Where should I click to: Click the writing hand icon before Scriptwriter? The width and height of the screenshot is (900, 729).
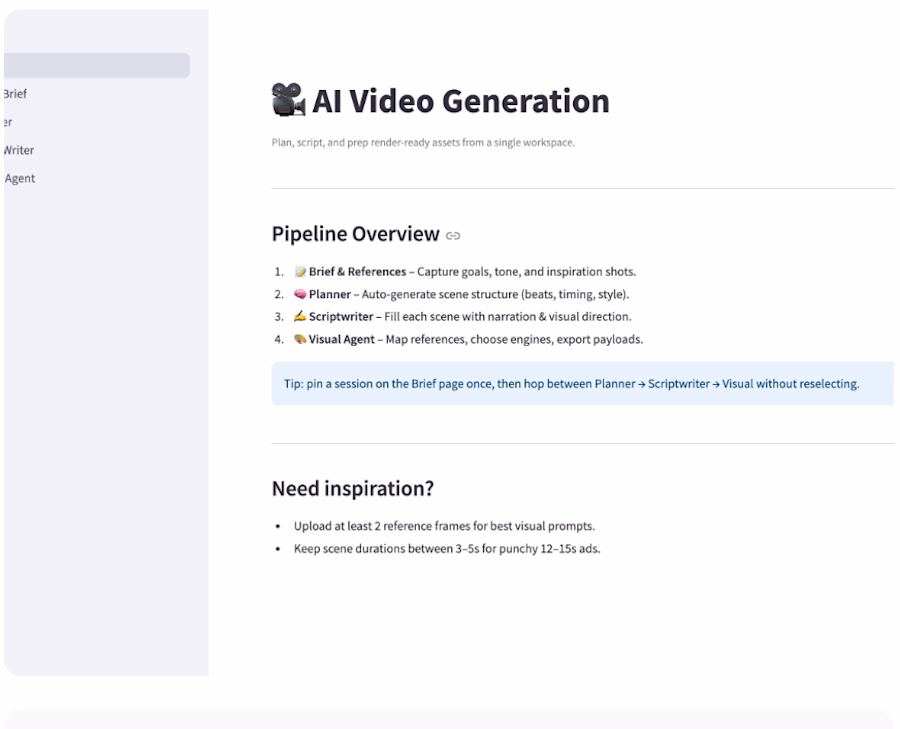click(300, 317)
